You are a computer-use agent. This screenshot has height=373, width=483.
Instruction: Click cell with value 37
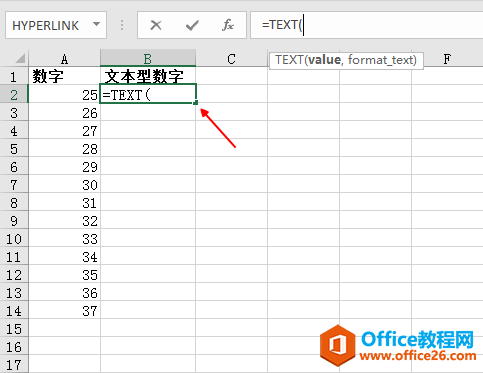point(64,310)
